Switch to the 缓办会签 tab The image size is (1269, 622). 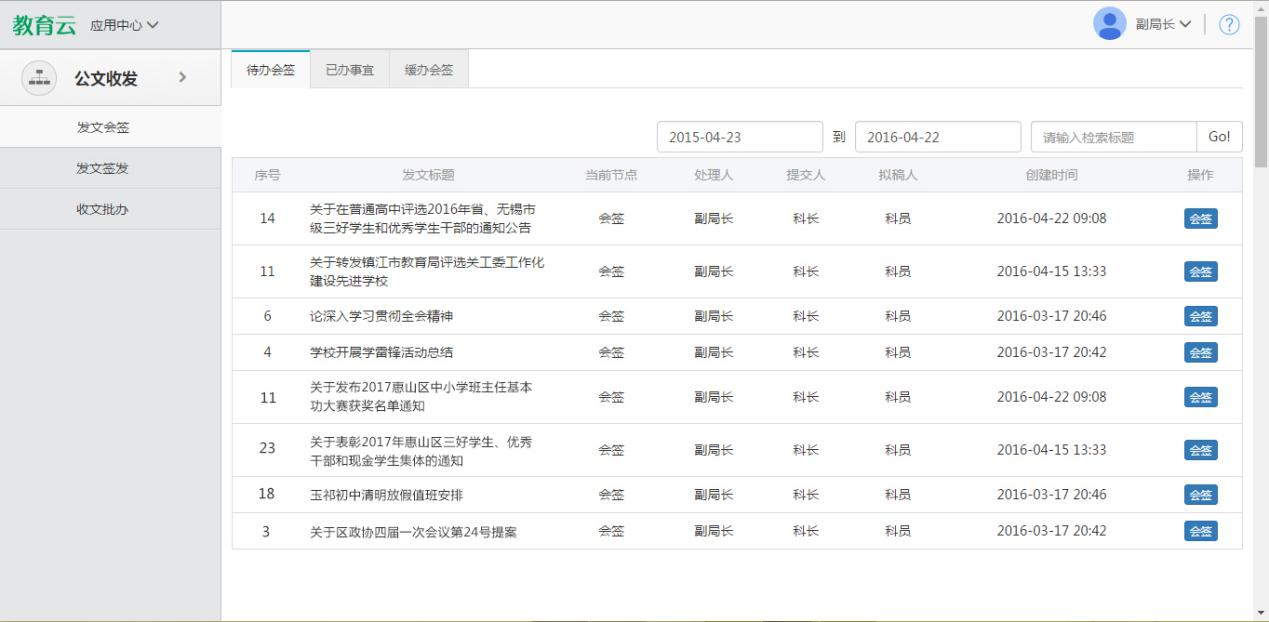(428, 70)
